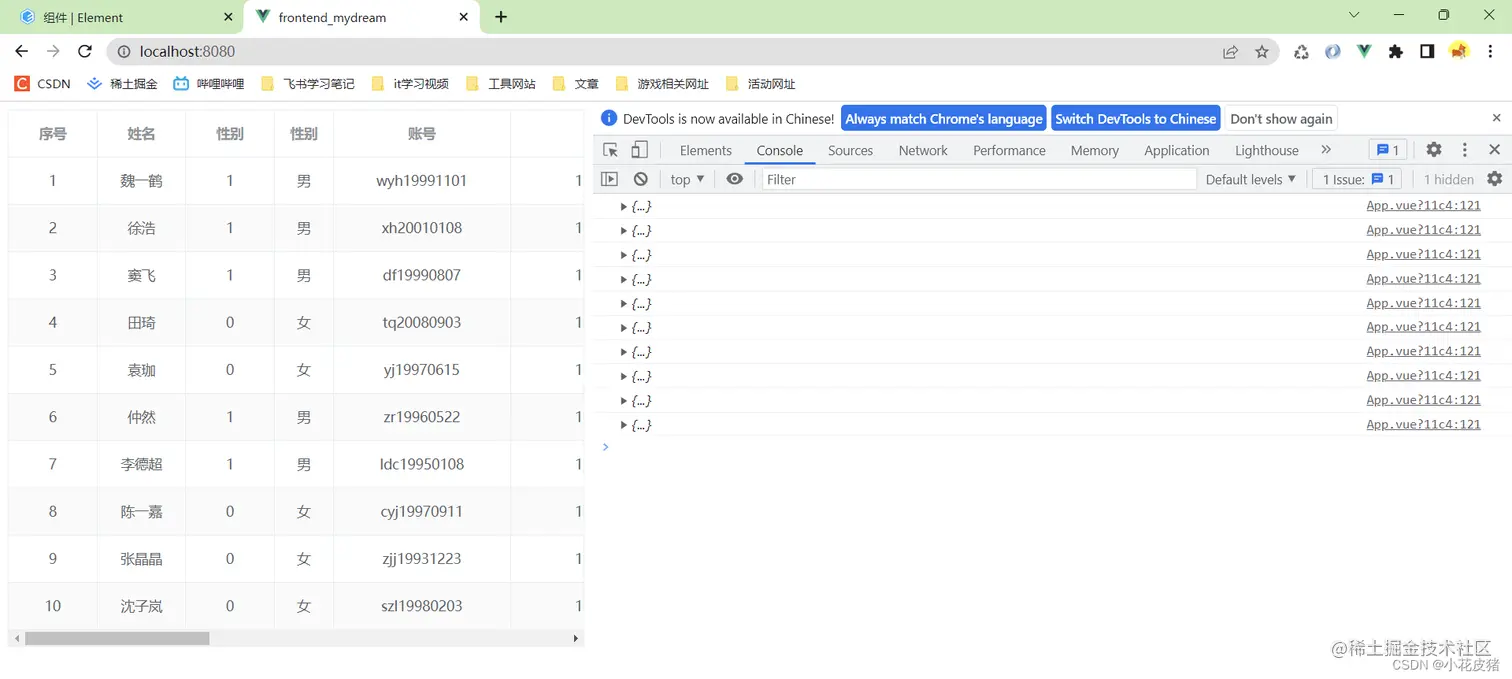Open the 稀土掘金 bookmark
1512x679 pixels.
pos(122,84)
